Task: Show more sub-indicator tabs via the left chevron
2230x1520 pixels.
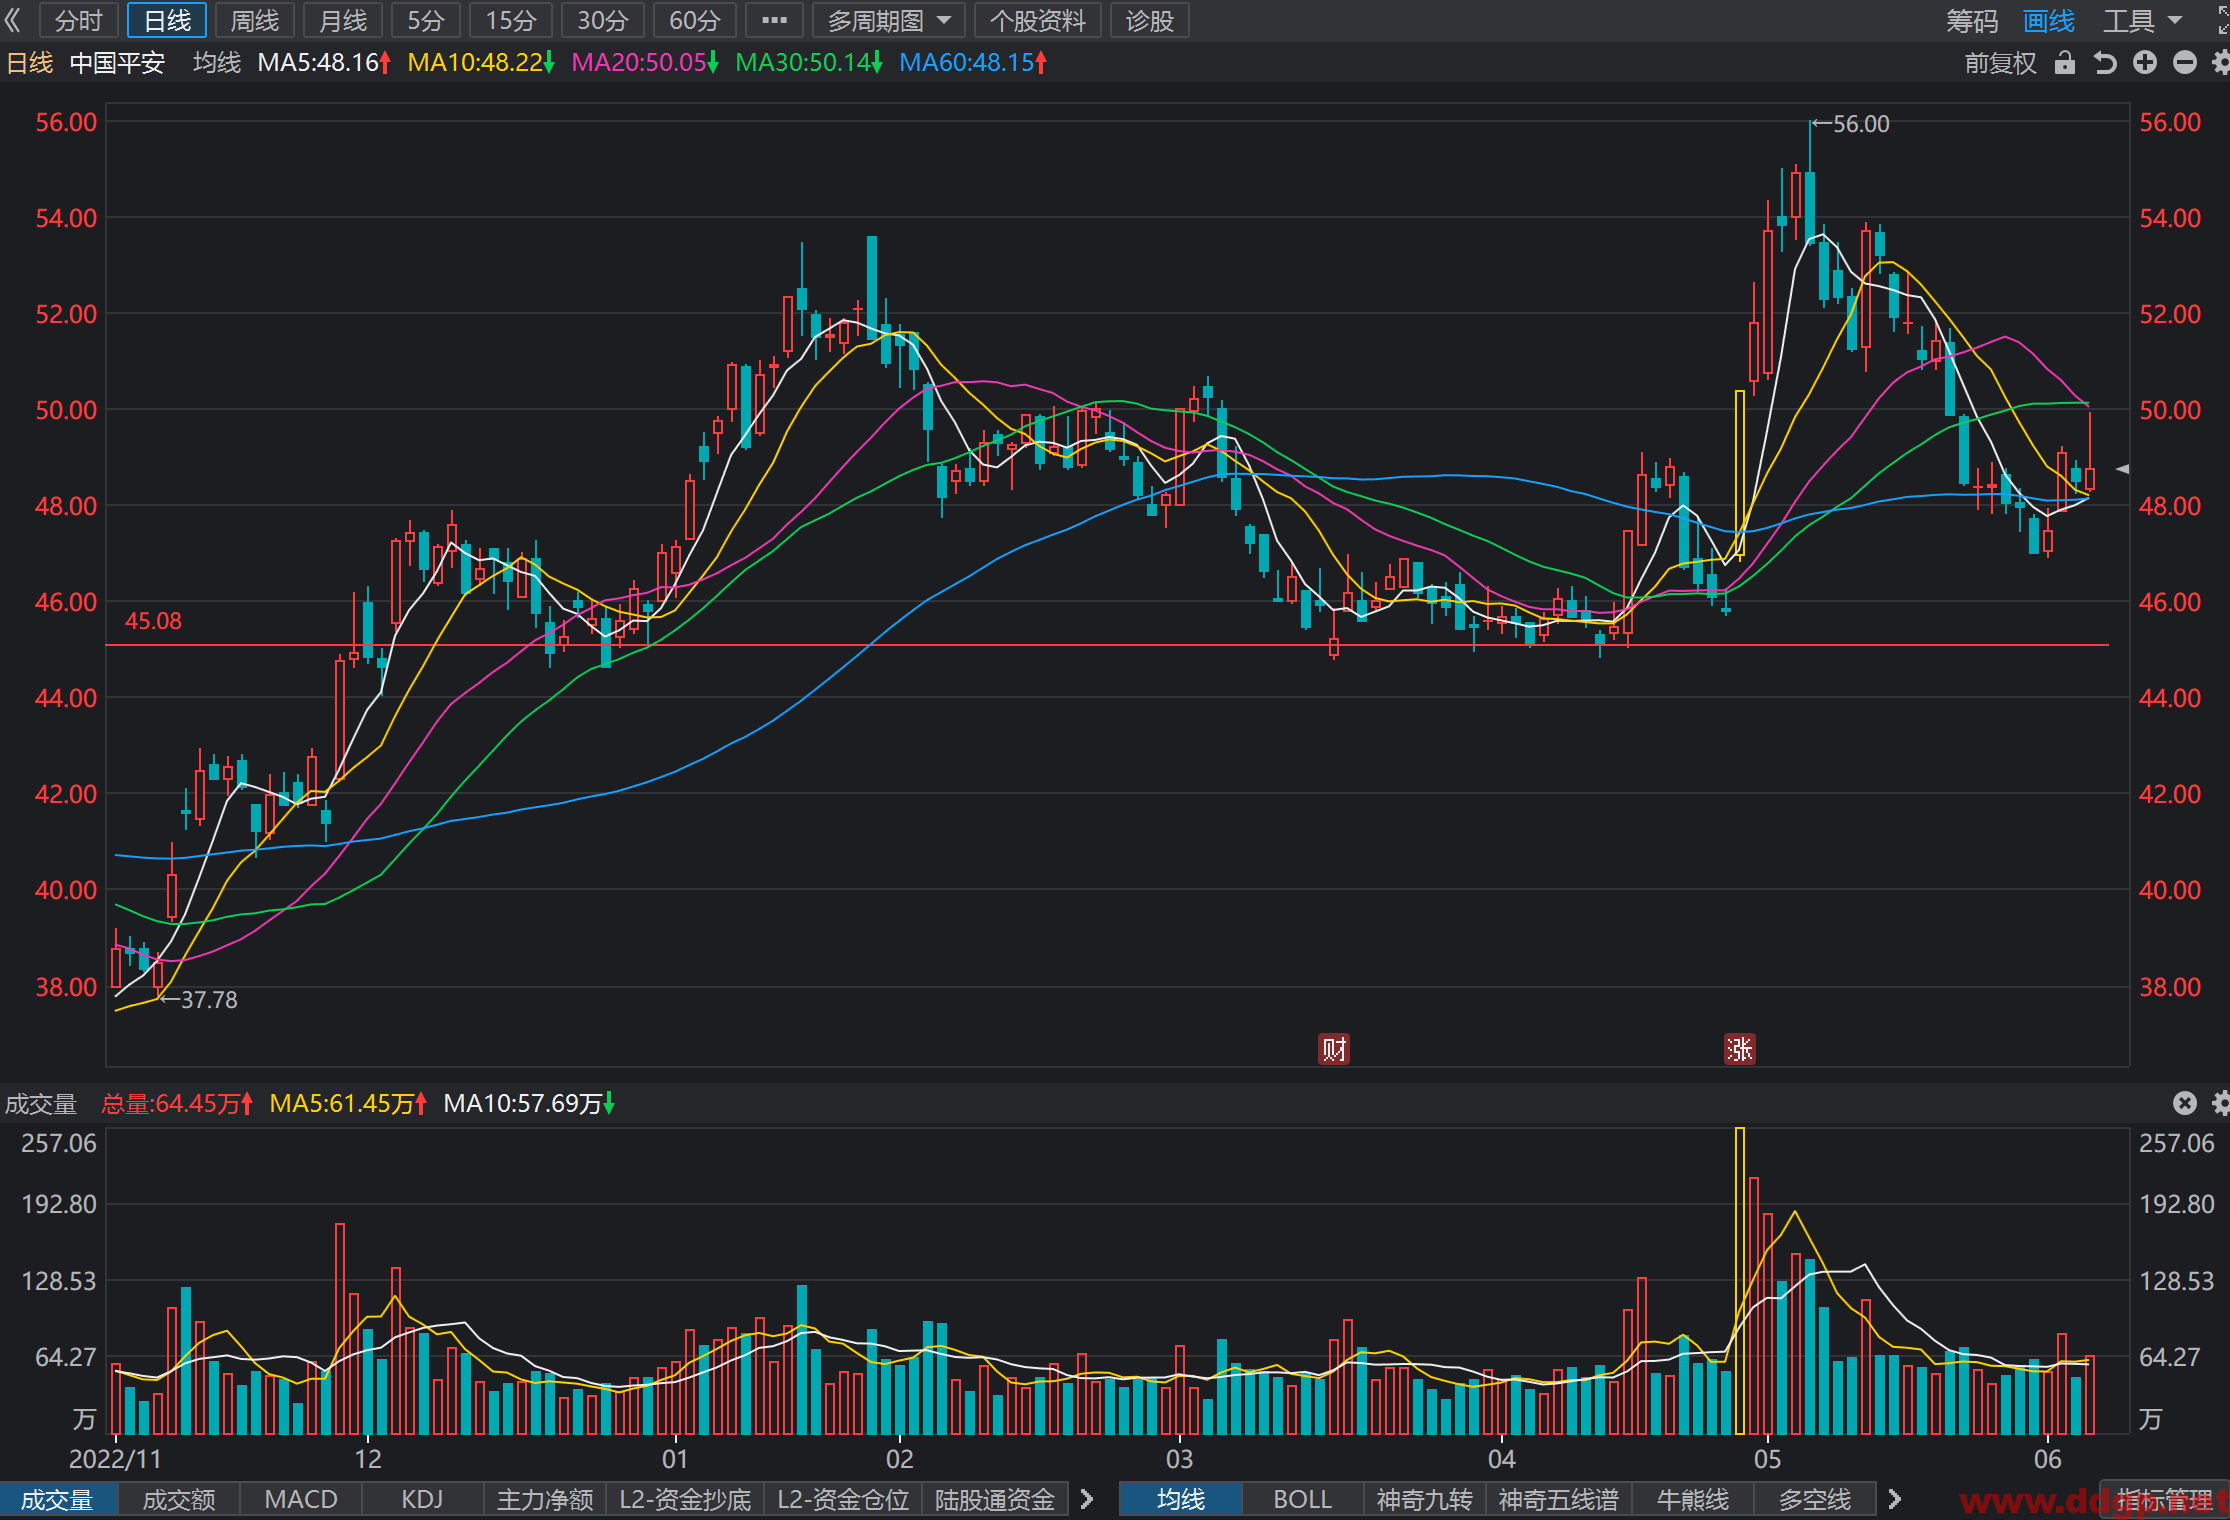Action: [x=1087, y=1499]
